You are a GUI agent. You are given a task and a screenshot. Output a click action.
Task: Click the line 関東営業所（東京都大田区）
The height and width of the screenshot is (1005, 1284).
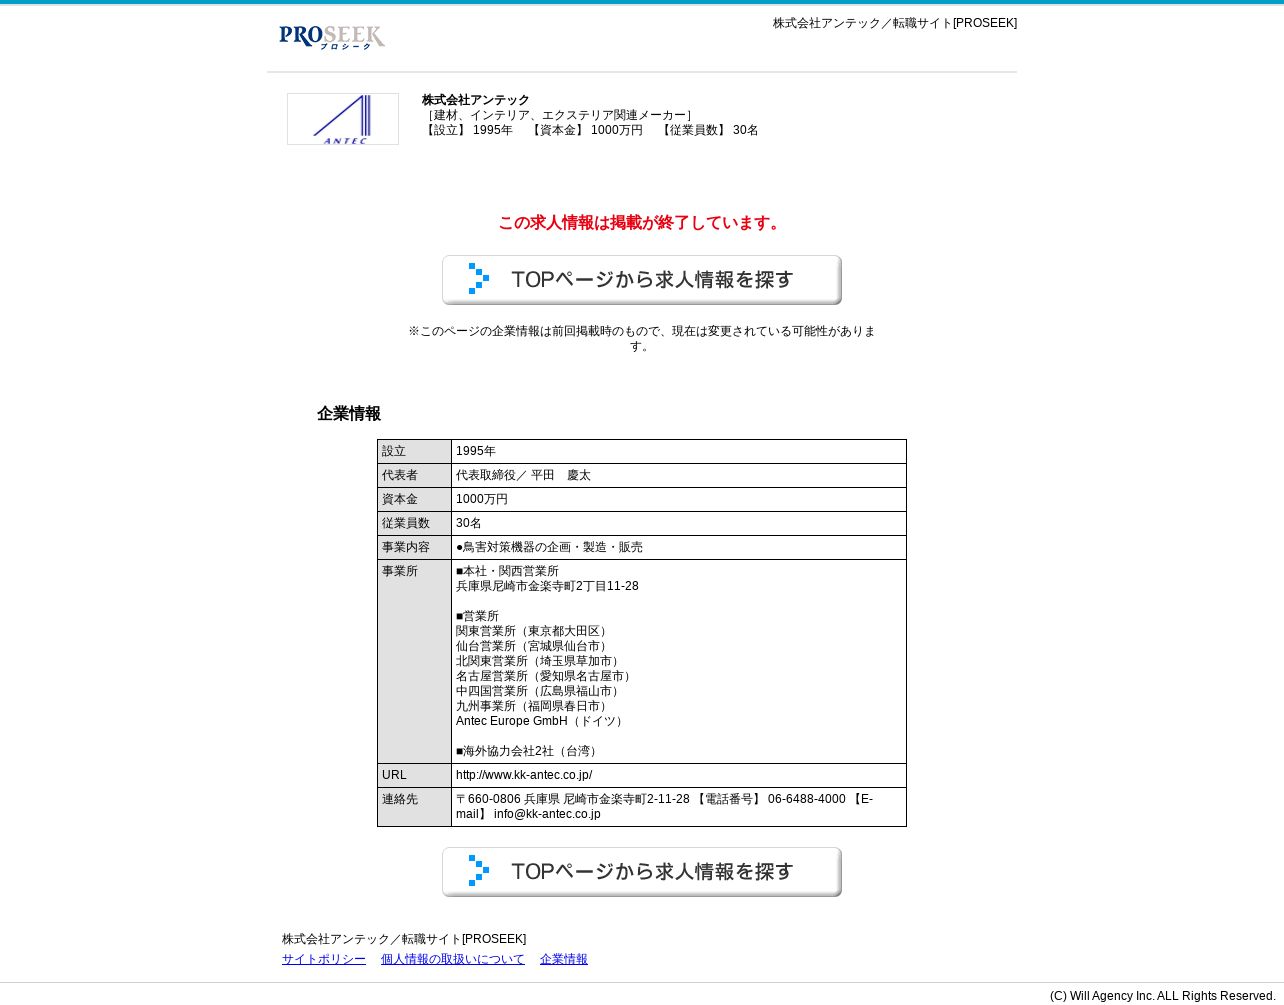(534, 632)
